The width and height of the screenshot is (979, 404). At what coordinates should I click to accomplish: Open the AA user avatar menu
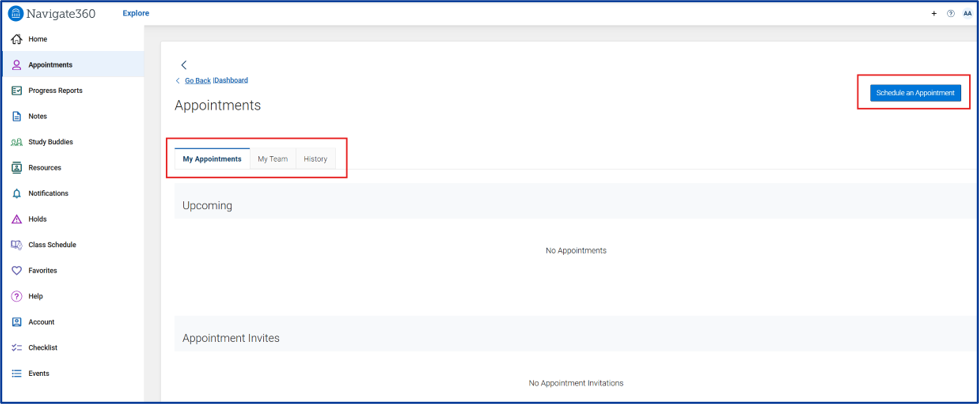(x=968, y=13)
